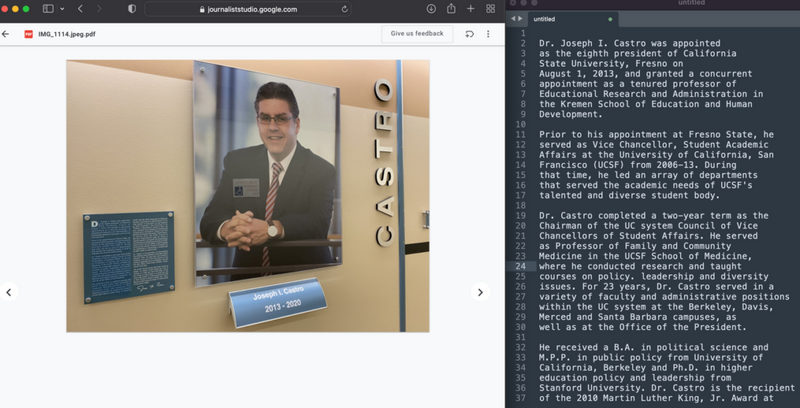Reload the page from the address bar
This screenshot has width=800, height=408.
coord(344,9)
